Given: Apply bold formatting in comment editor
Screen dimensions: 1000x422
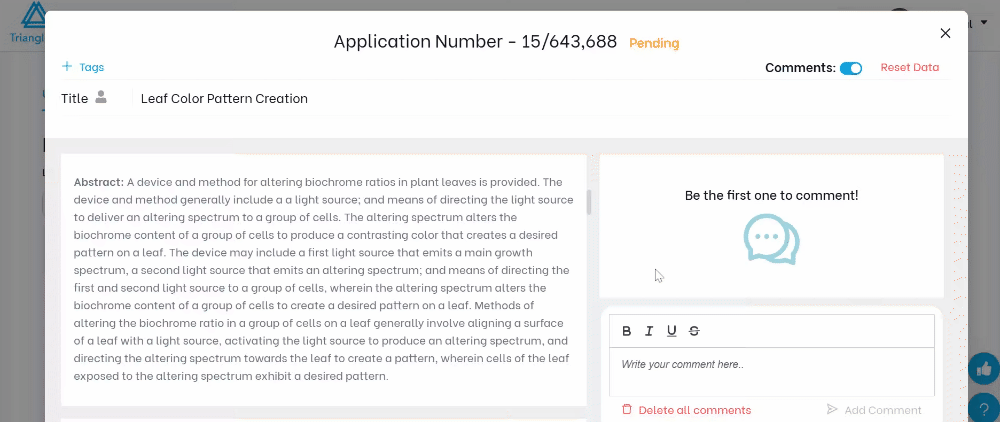Looking at the screenshot, I should [x=626, y=331].
